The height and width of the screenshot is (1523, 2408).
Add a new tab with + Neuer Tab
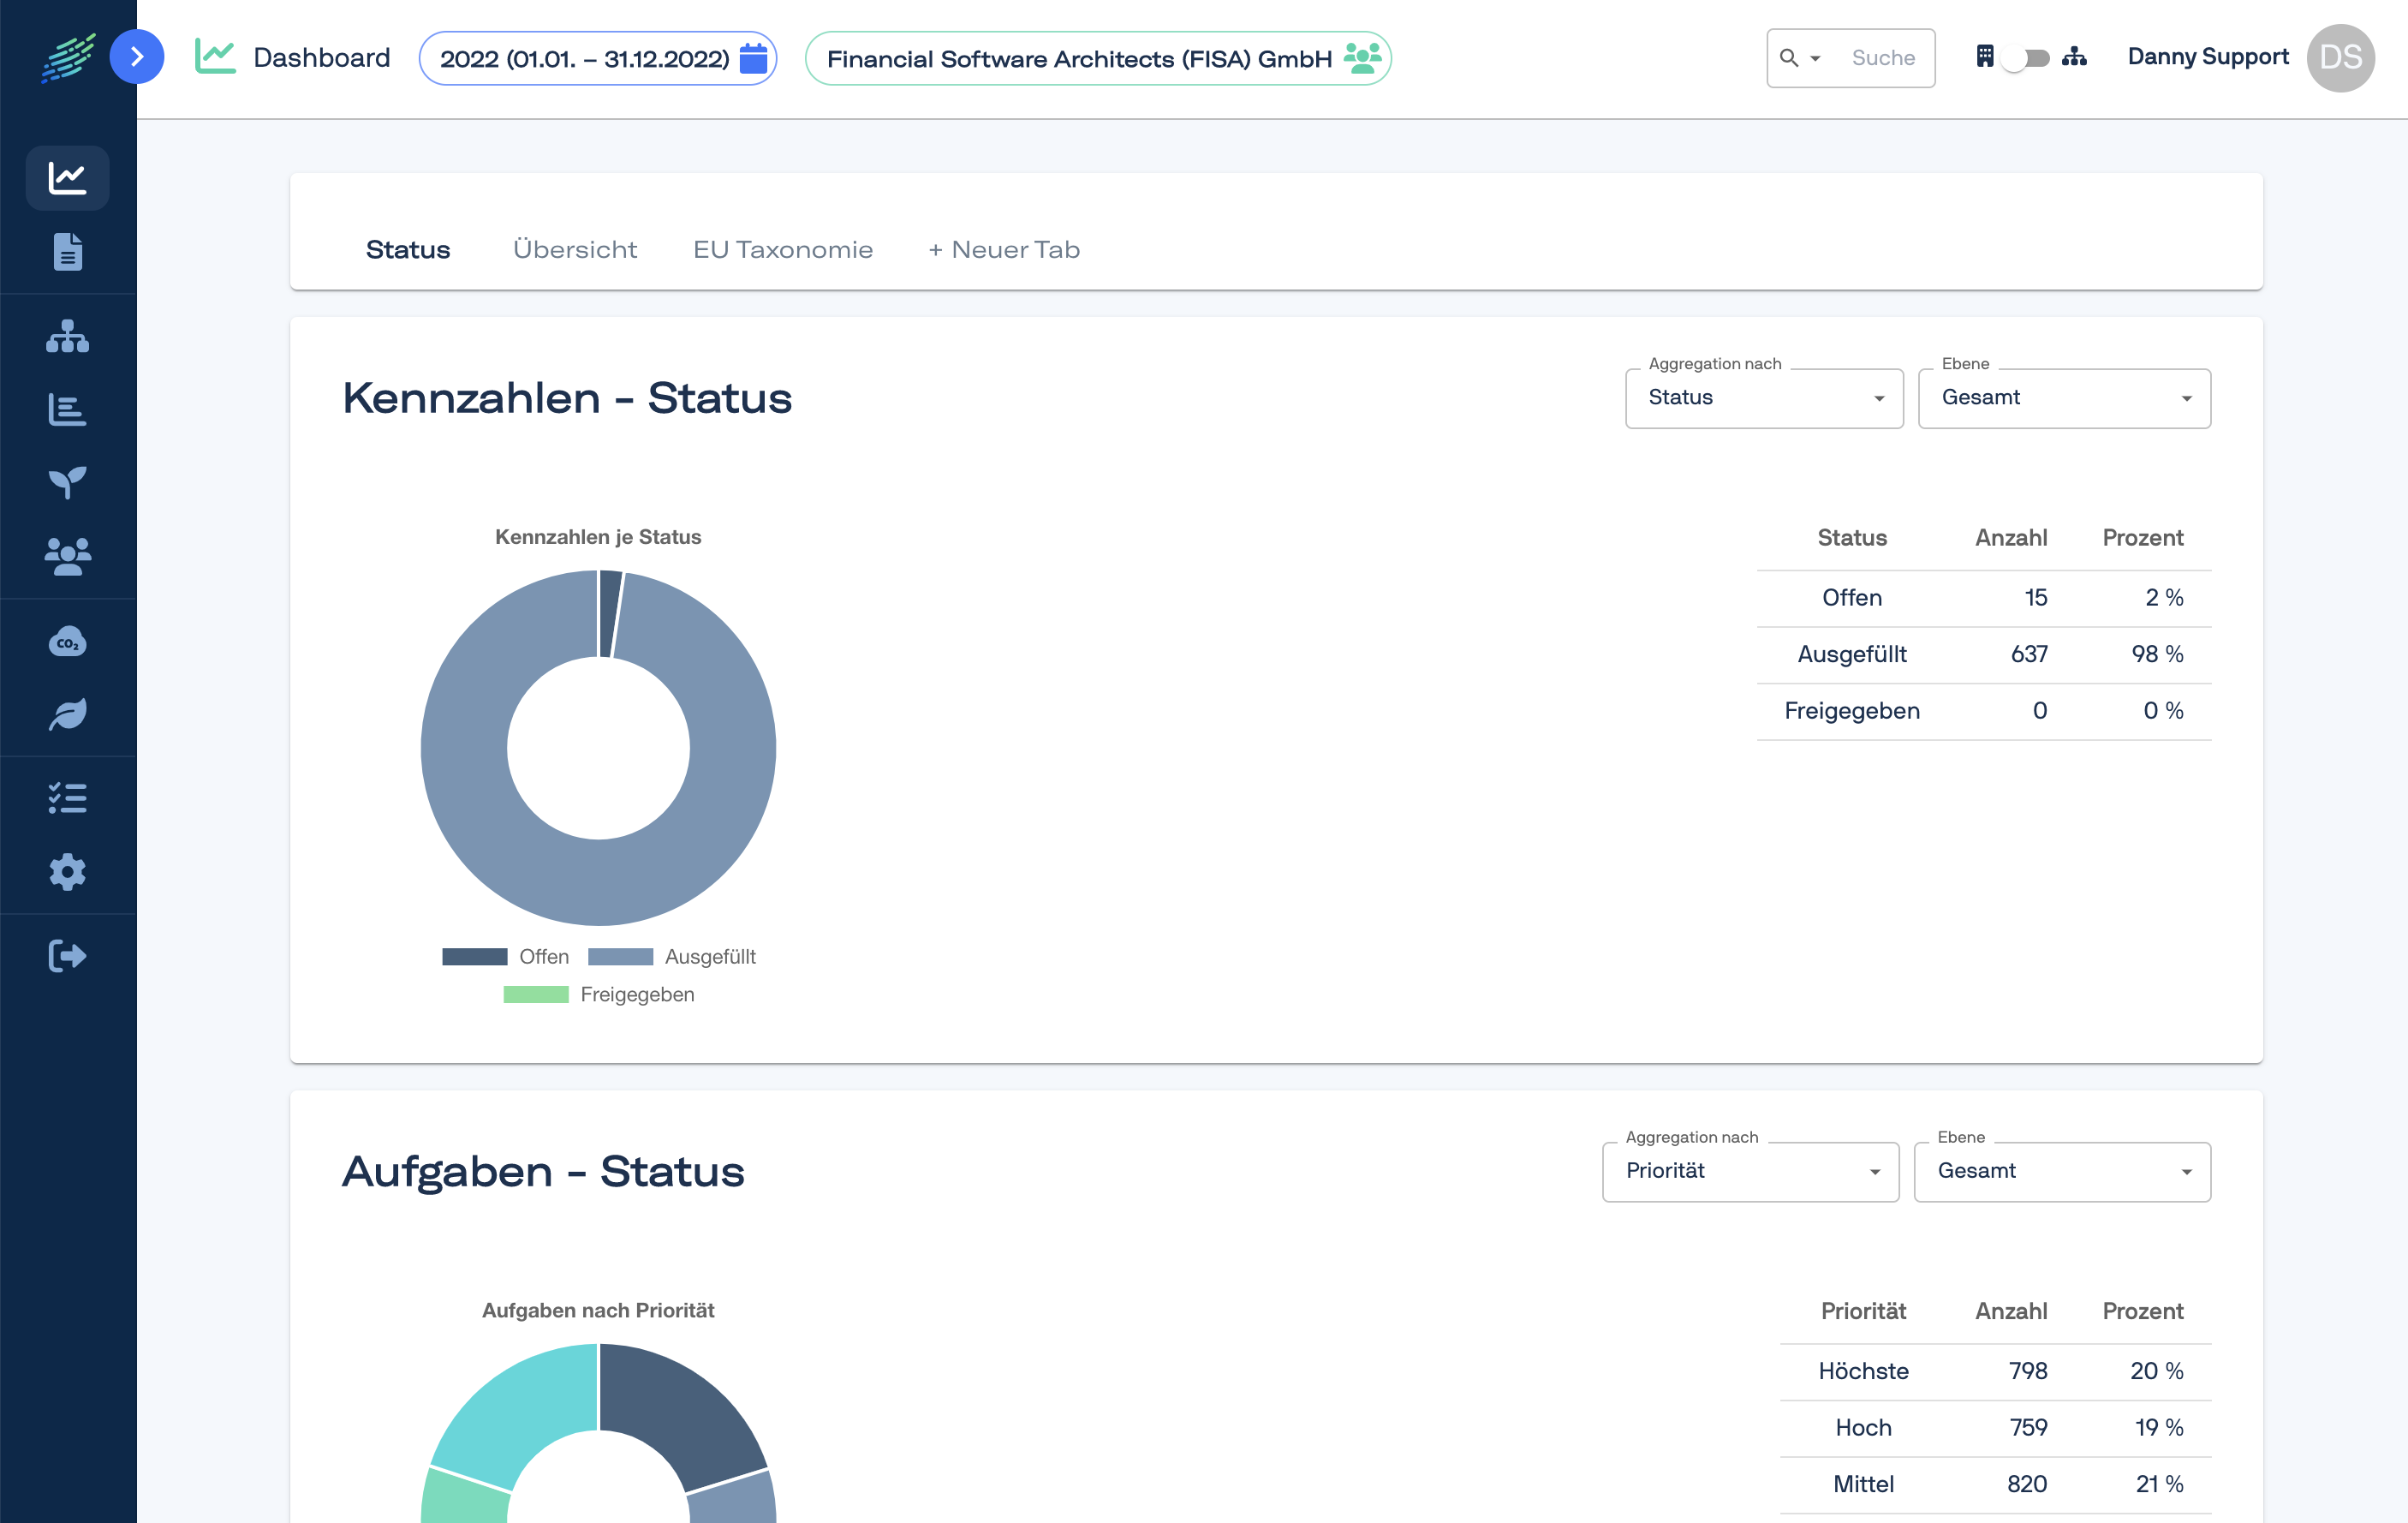click(1004, 249)
